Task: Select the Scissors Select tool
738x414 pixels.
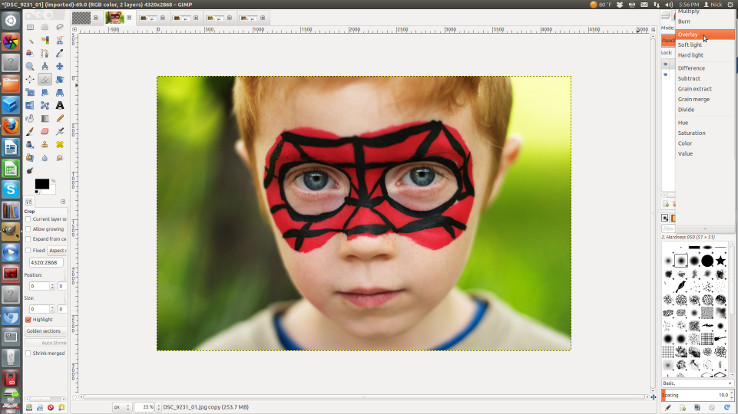Action: [x=60, y=40]
